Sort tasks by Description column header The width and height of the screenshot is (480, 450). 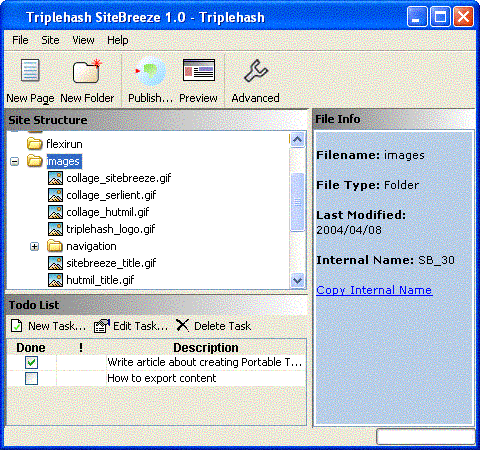coord(206,348)
